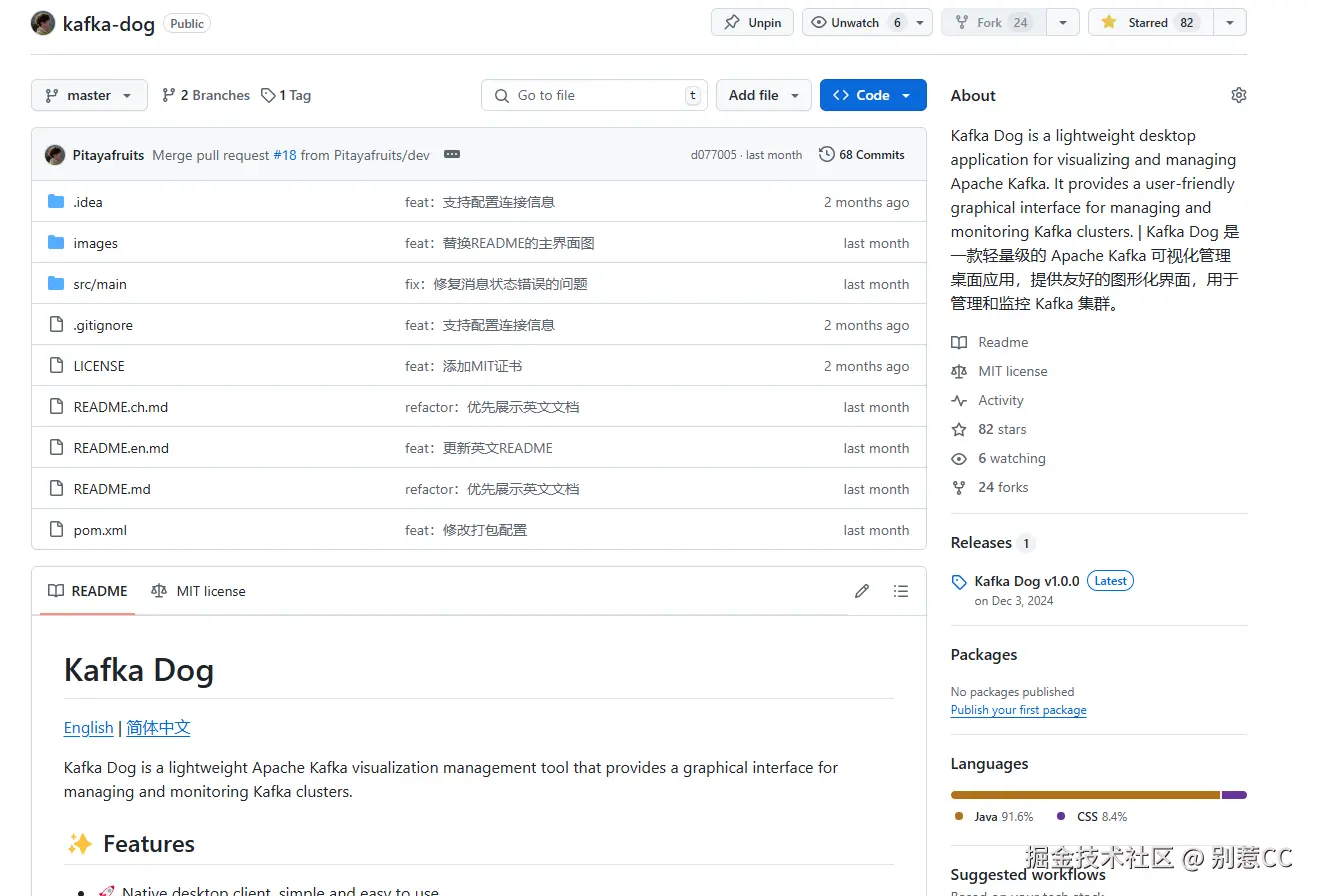Screen dimensions: 1317x896
Task: Click the purple CSS language bar segment
Action: [1234, 795]
